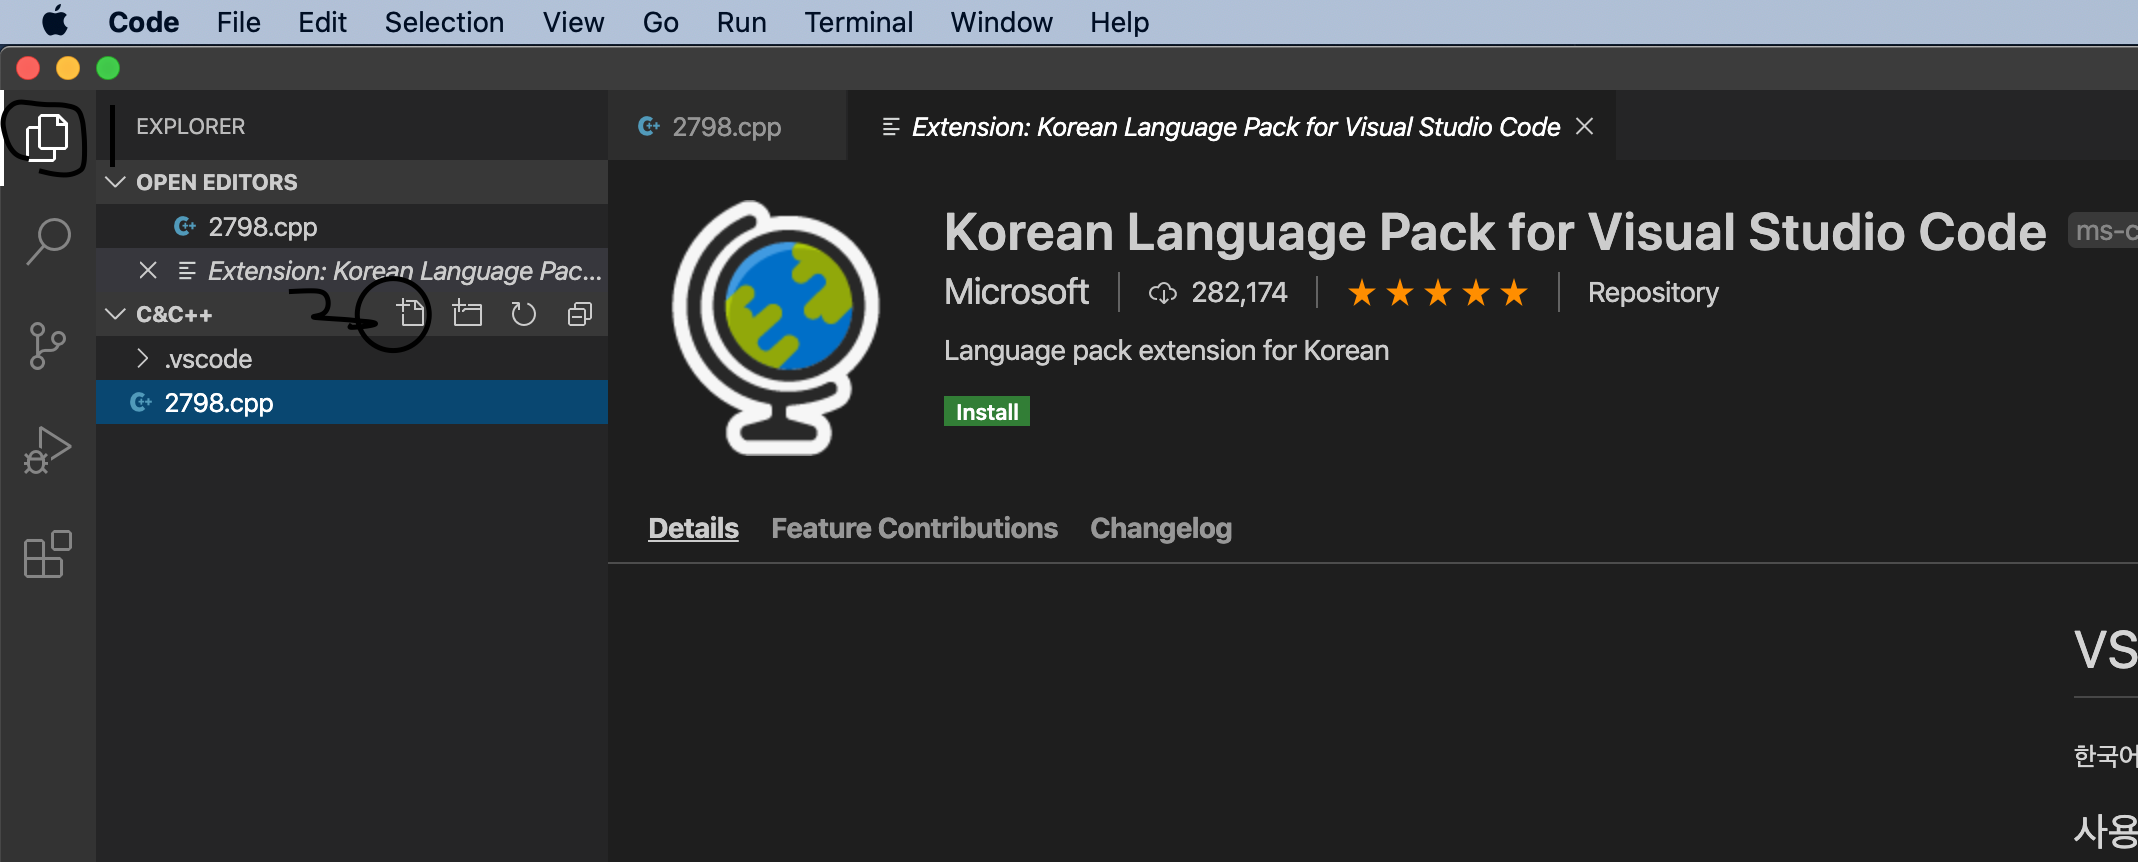The height and width of the screenshot is (862, 2138).
Task: Open the Repository link
Action: pos(1653,293)
